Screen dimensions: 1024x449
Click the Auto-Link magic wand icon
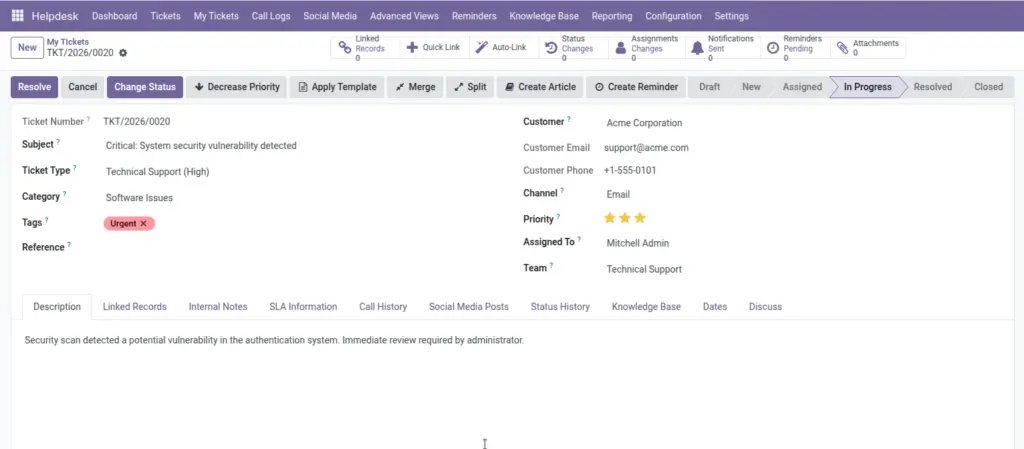(481, 48)
